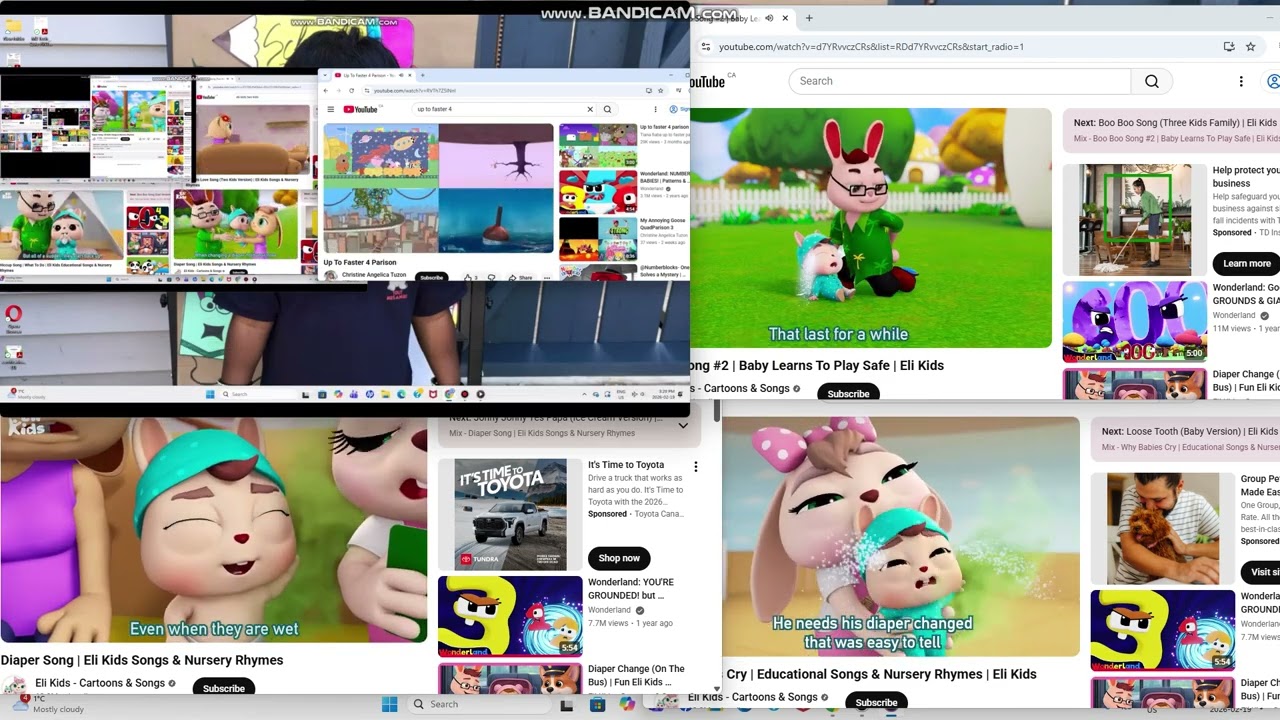This screenshot has width=1280, height=720.
Task: Go back in the Up To Faster browser window
Action: click(328, 91)
